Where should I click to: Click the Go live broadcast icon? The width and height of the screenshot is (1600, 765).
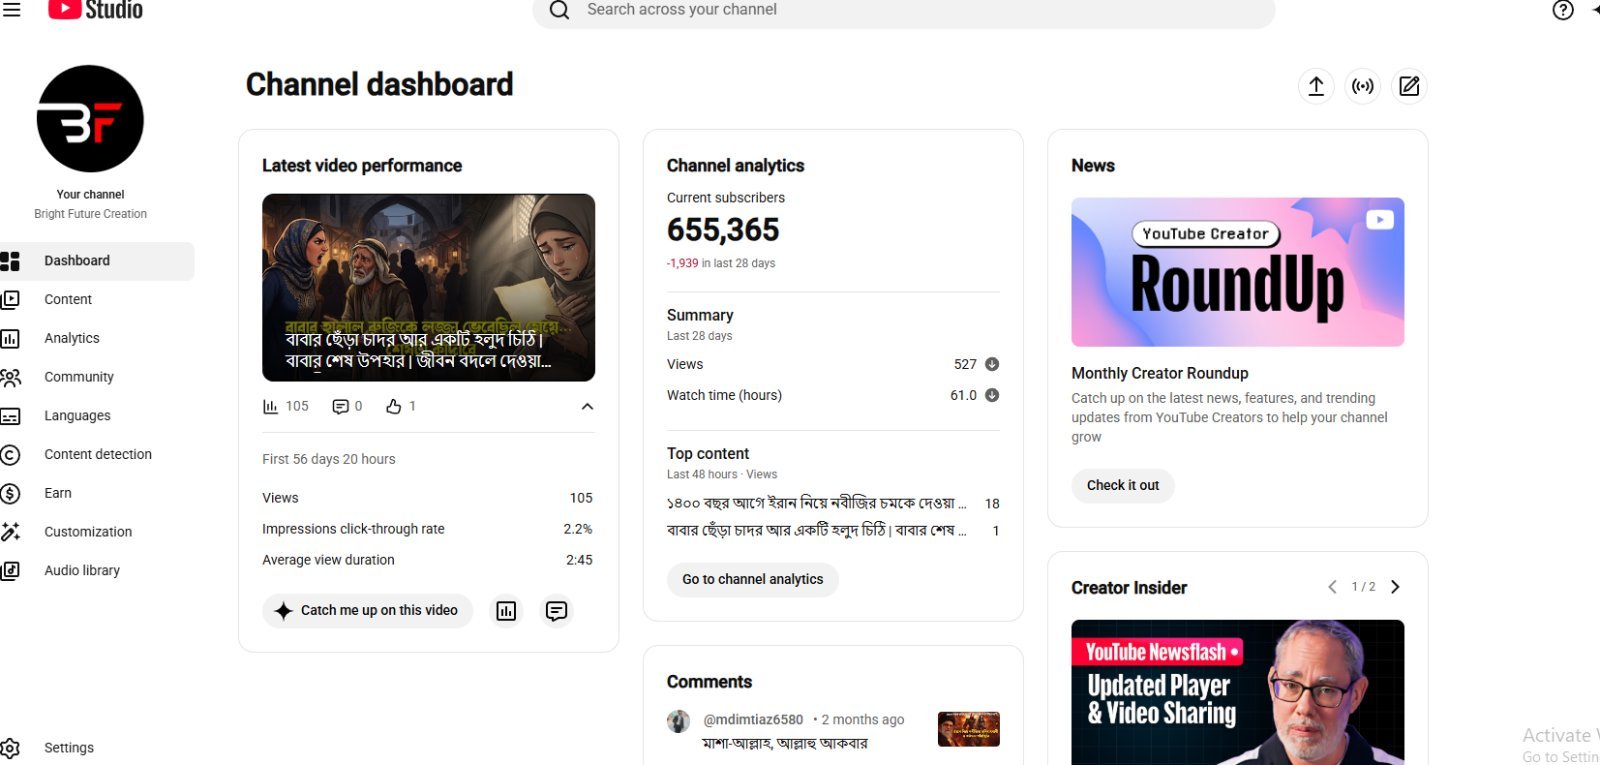click(1362, 86)
